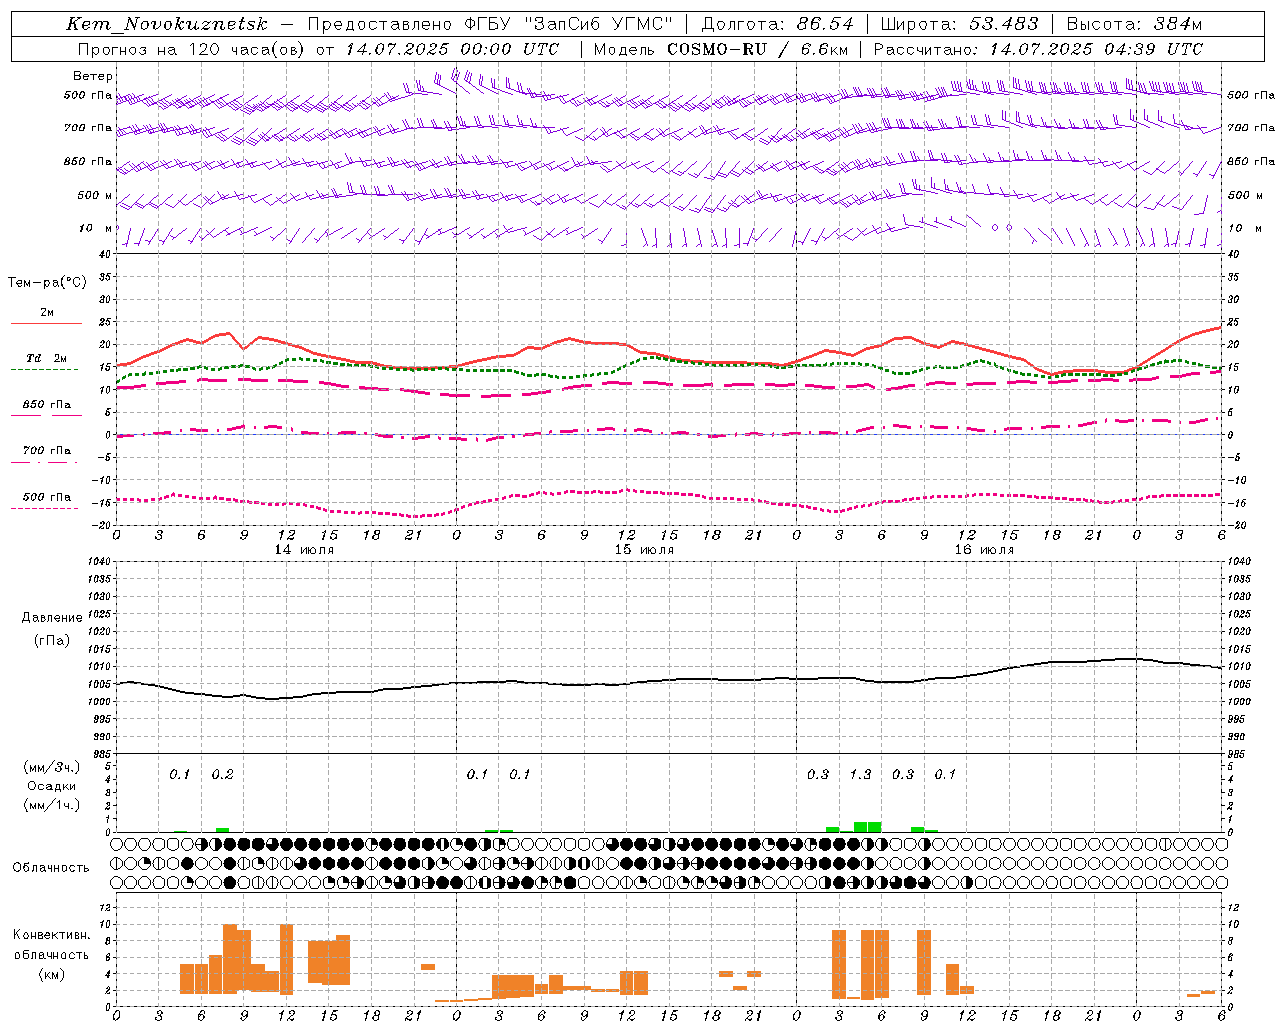Screen dimensions: 1280x1024
Task: Click the precipitation value '1.3'
Action: [x=860, y=774]
